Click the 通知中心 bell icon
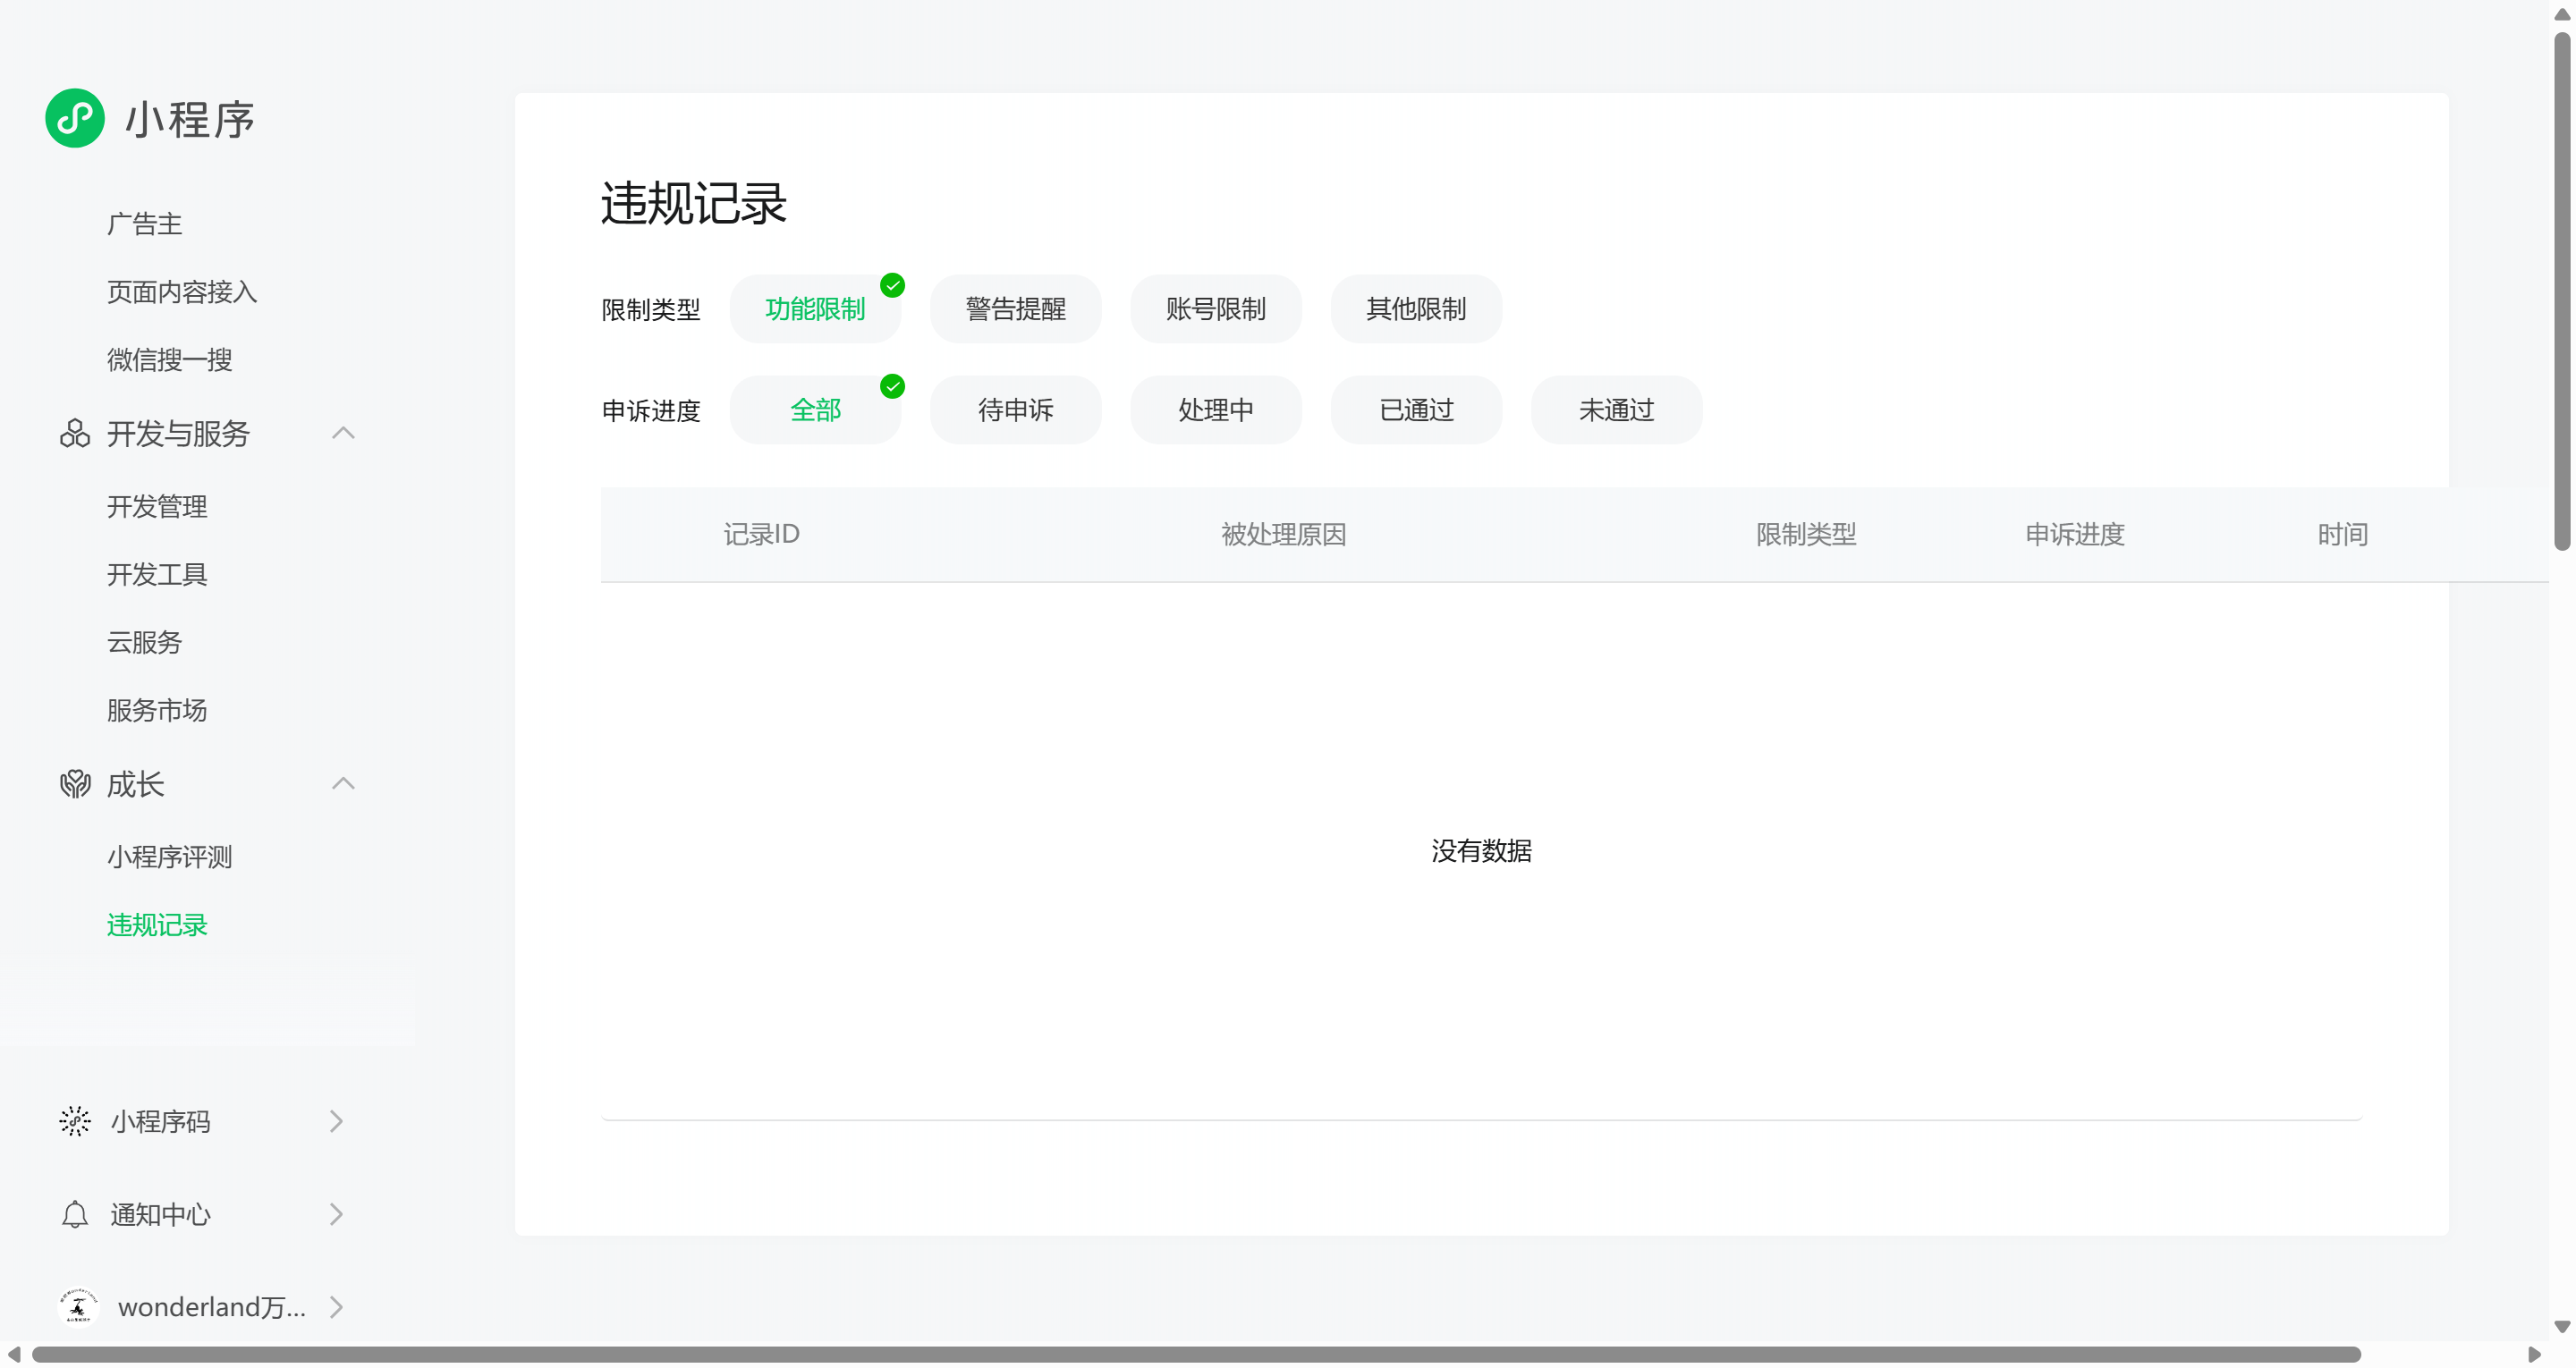Screen dimensions: 2576x1368 pos(75,1214)
